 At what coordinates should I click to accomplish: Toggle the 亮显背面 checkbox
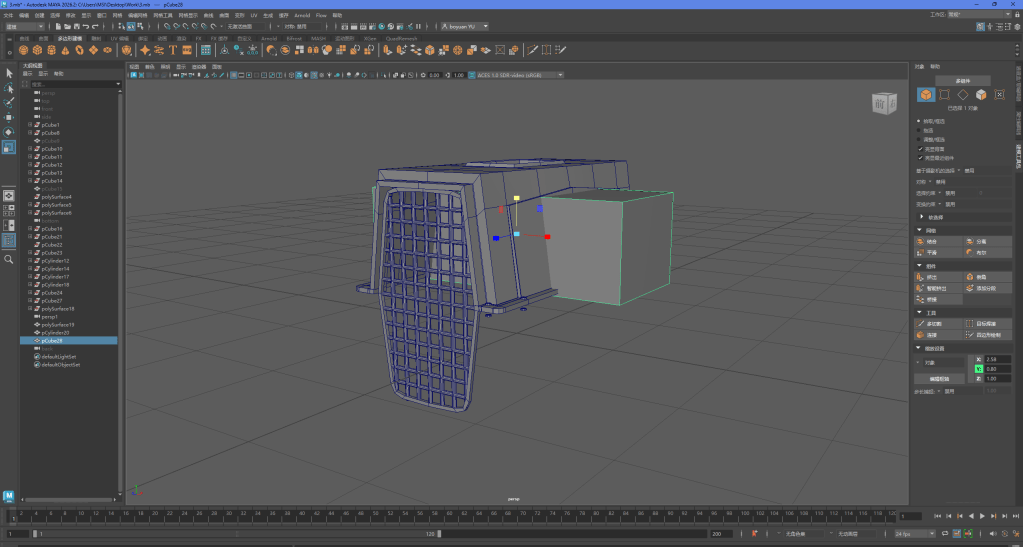coord(920,149)
